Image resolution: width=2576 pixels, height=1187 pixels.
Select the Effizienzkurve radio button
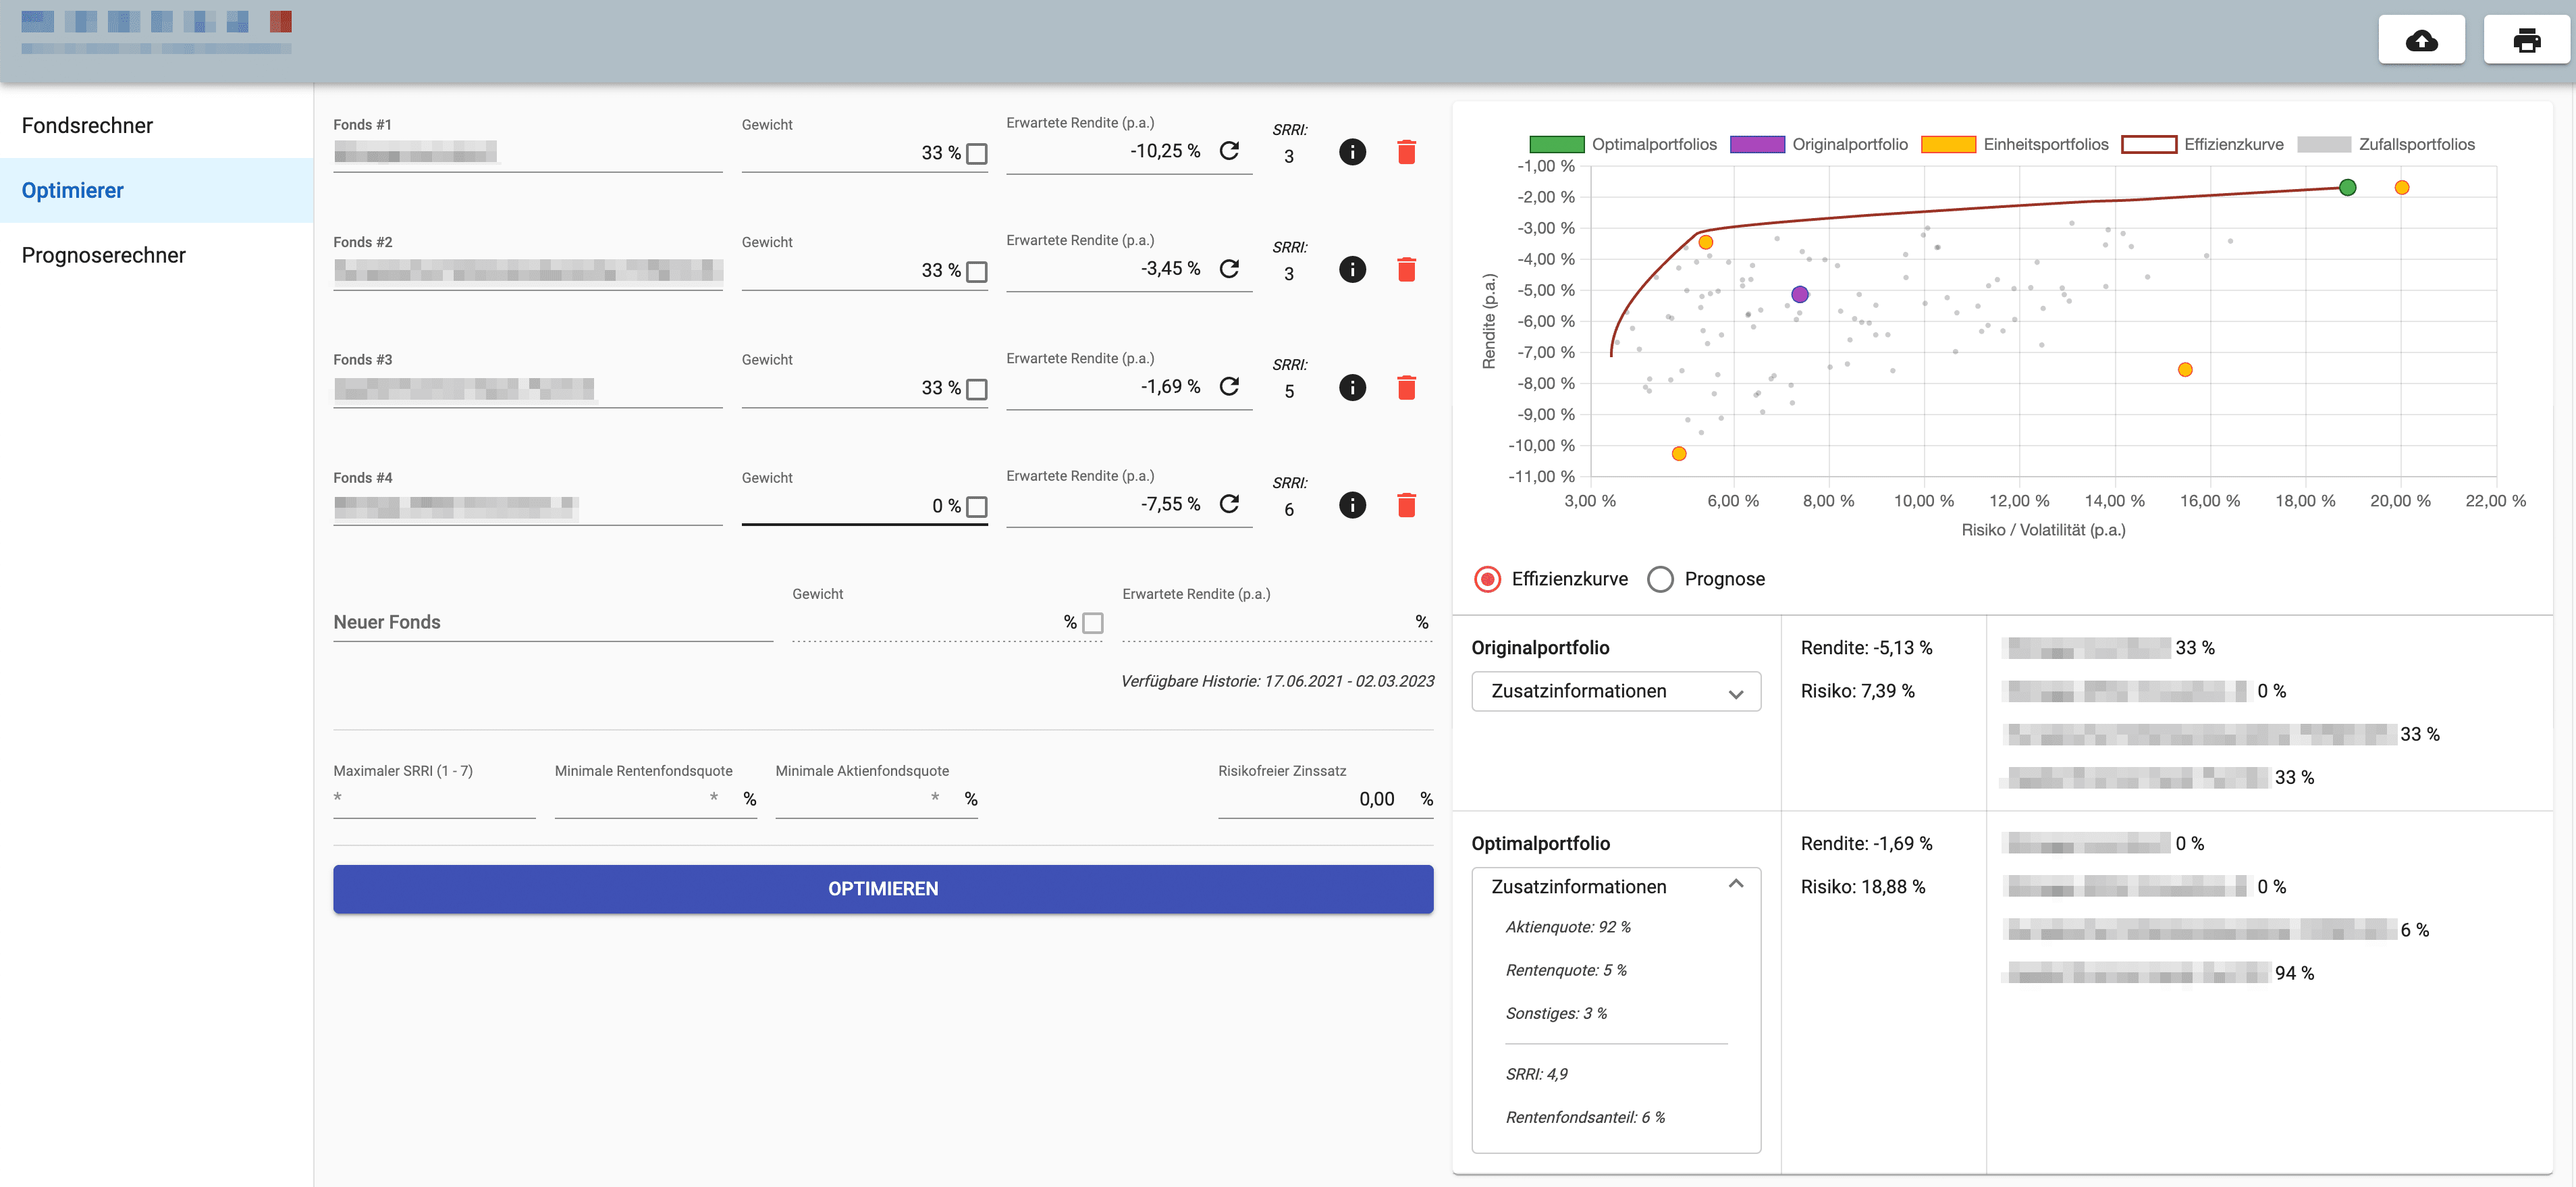click(x=1487, y=579)
